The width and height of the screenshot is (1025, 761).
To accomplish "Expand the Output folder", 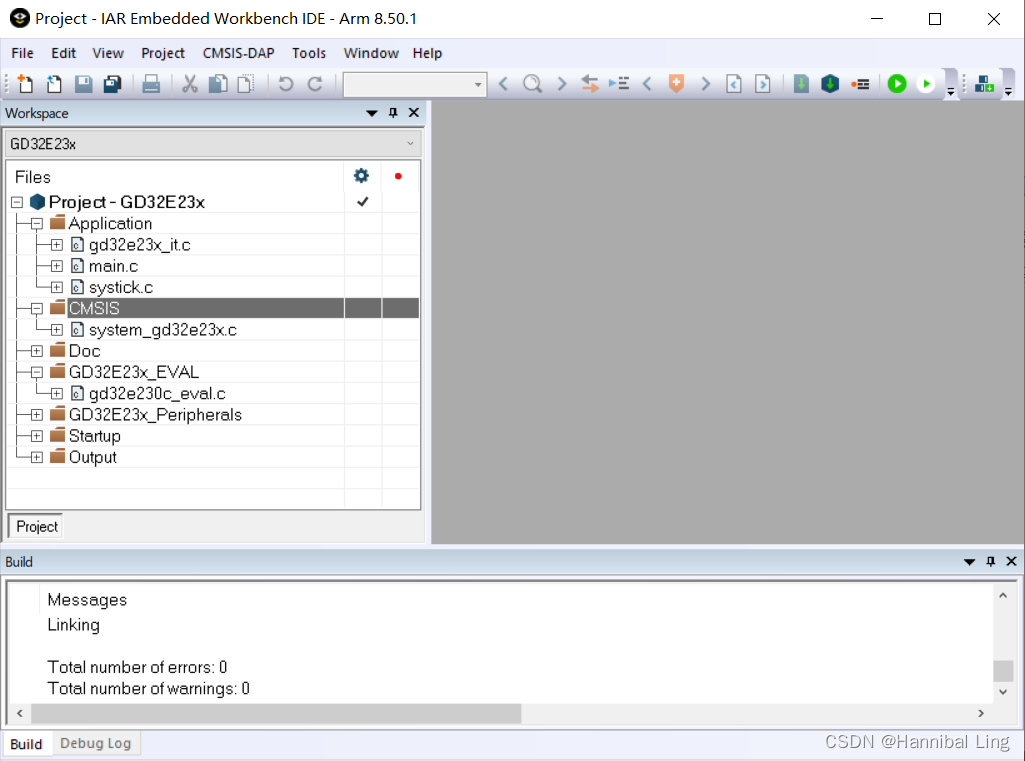I will click(37, 457).
